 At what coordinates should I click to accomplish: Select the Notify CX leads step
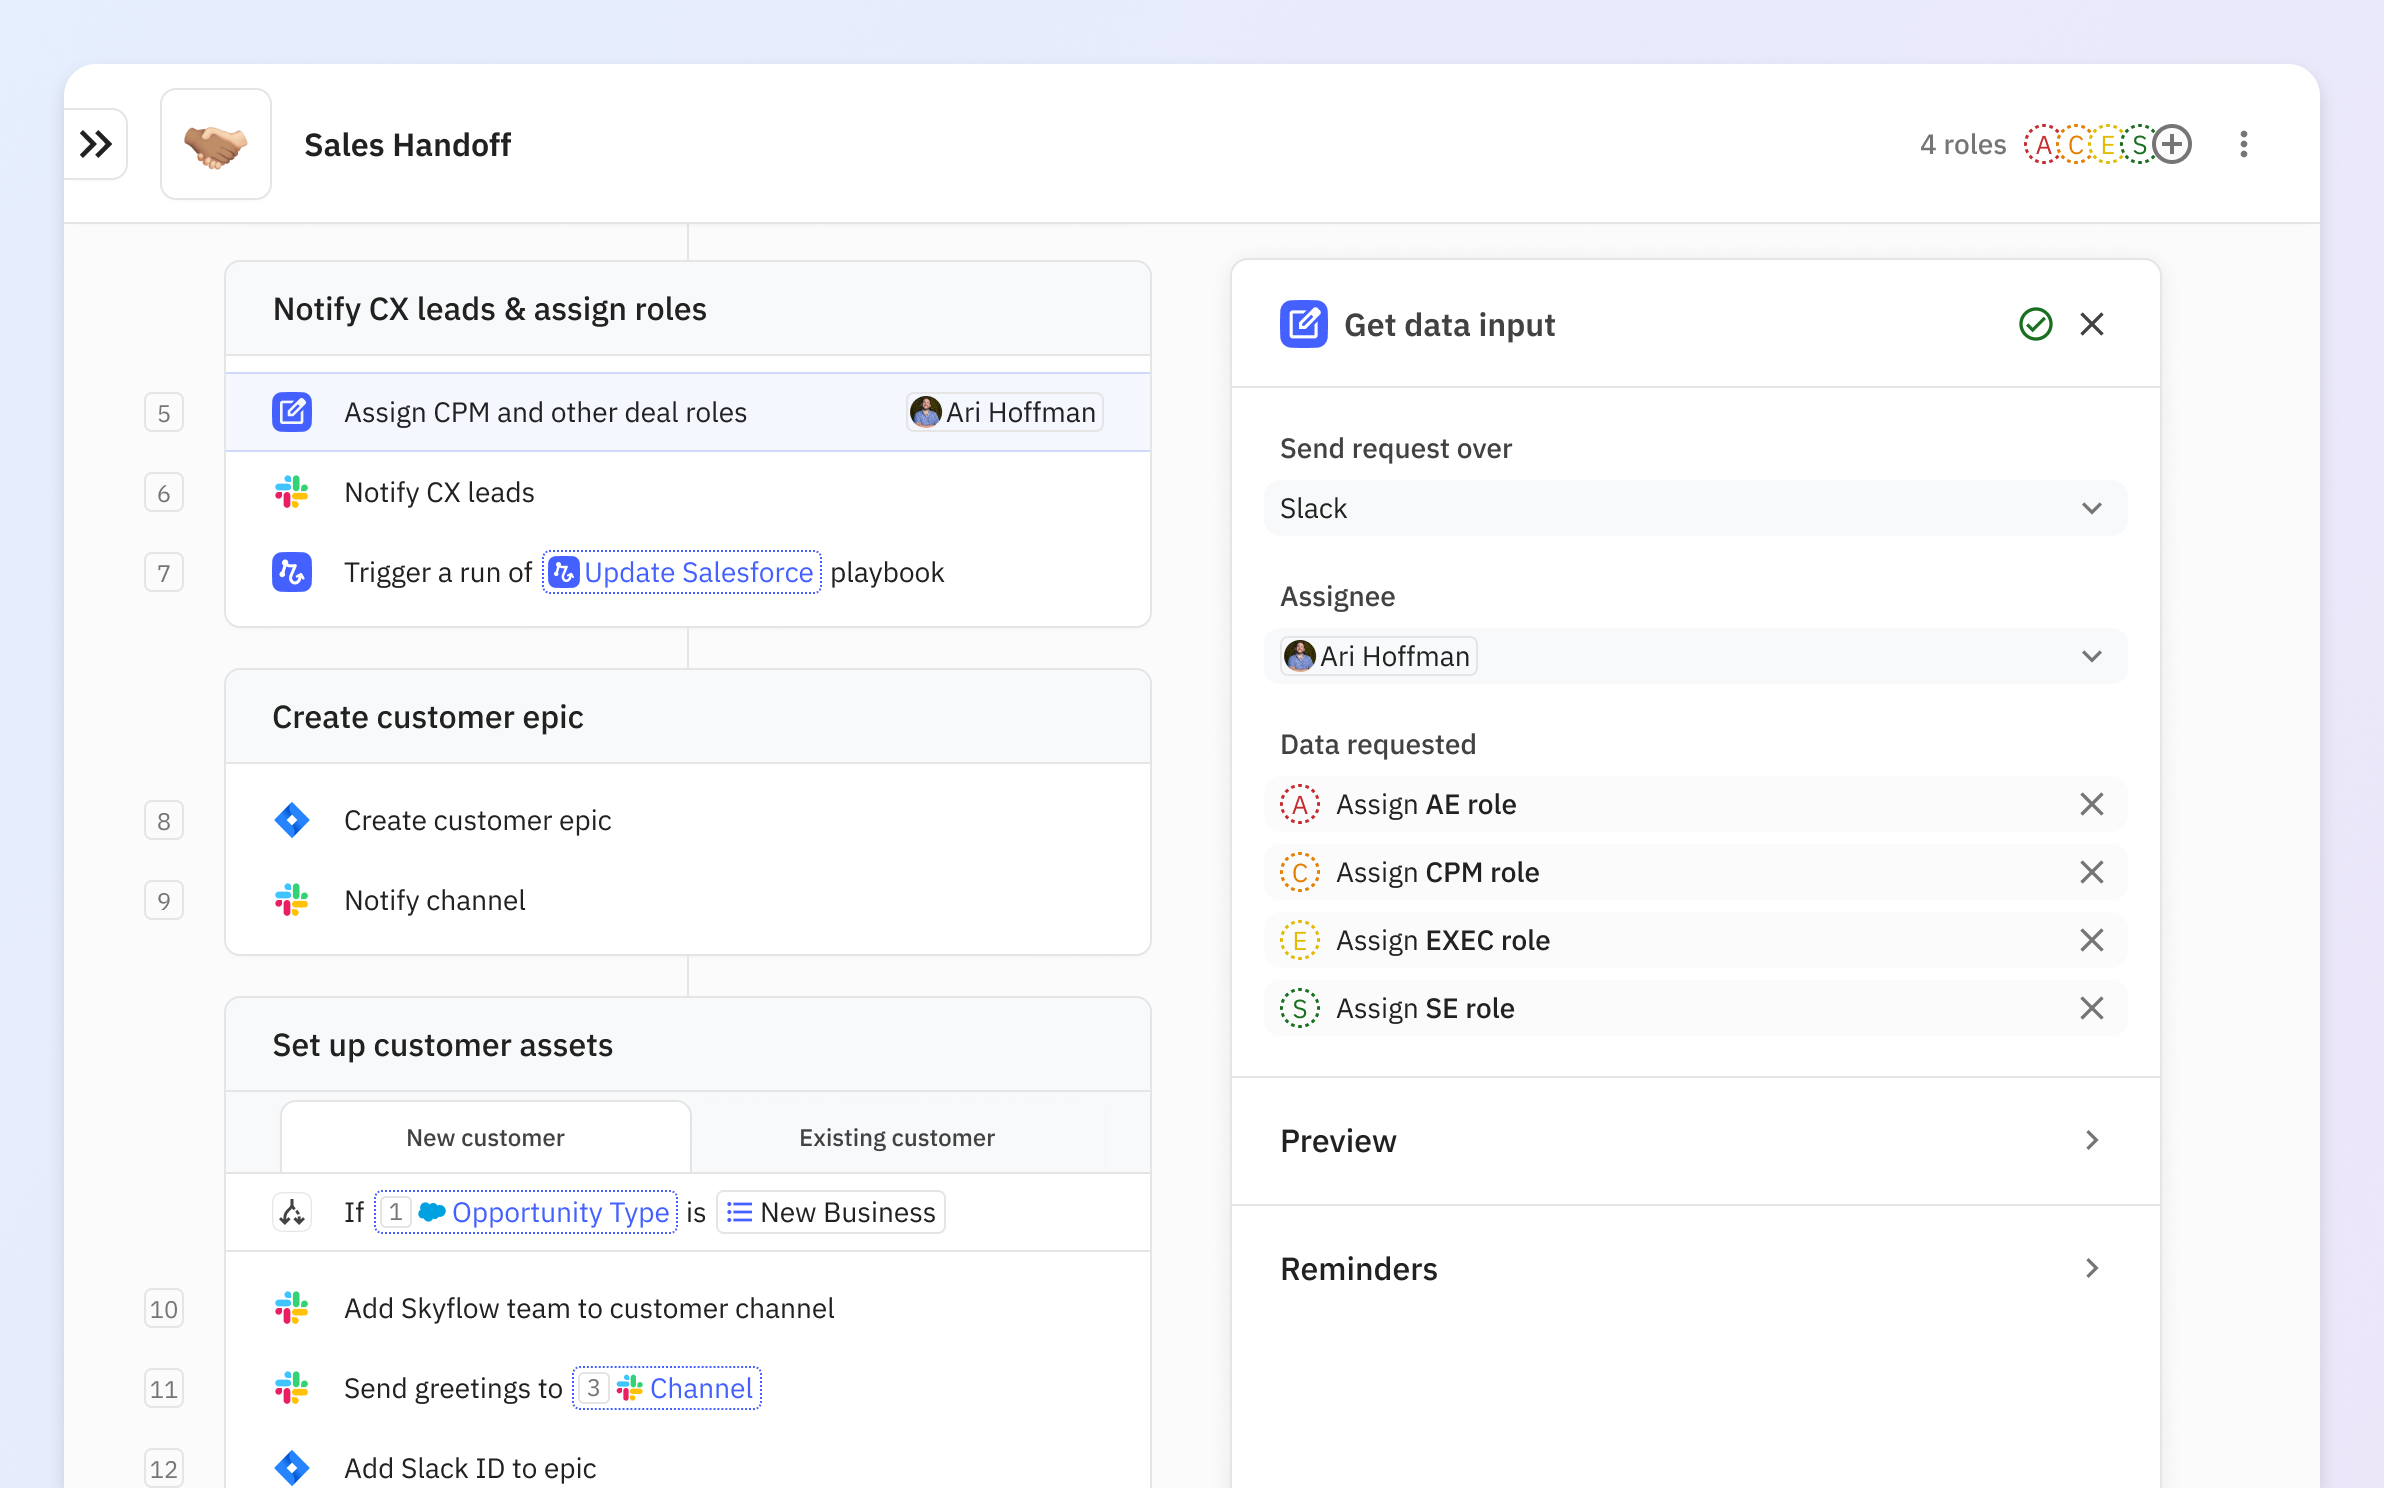tap(440, 492)
